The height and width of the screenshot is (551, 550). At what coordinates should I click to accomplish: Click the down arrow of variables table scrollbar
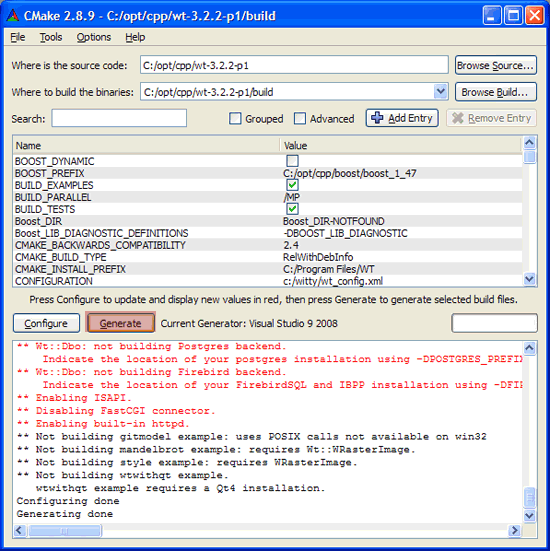(x=530, y=279)
